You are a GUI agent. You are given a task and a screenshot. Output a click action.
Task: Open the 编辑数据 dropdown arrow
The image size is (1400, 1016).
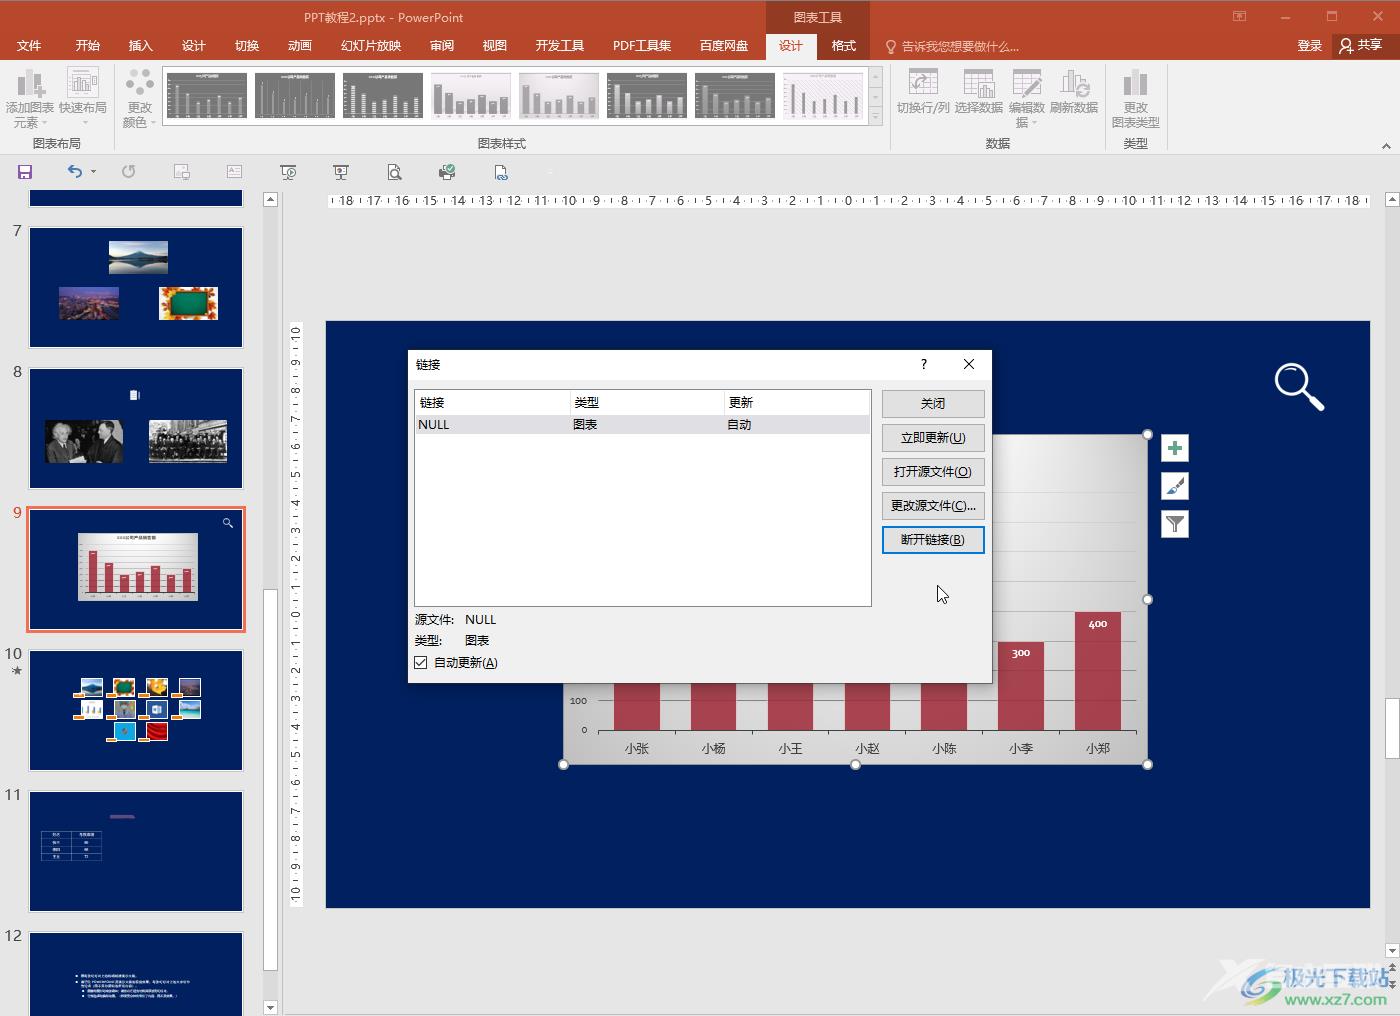1034,123
